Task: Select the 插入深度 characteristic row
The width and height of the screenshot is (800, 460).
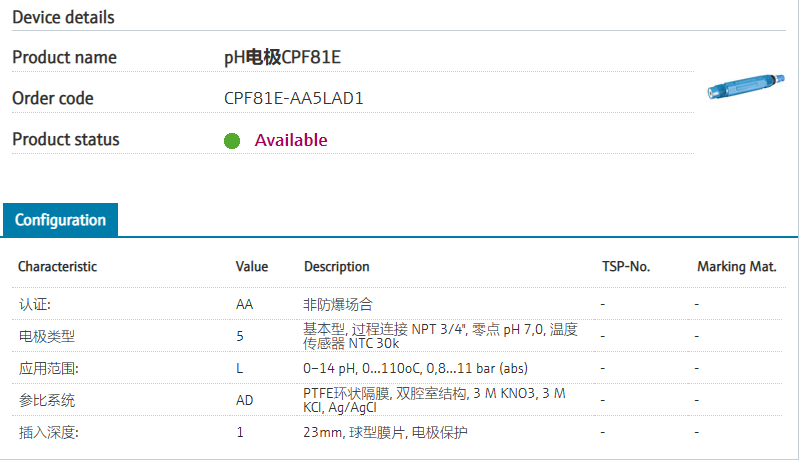Action: 49,433
